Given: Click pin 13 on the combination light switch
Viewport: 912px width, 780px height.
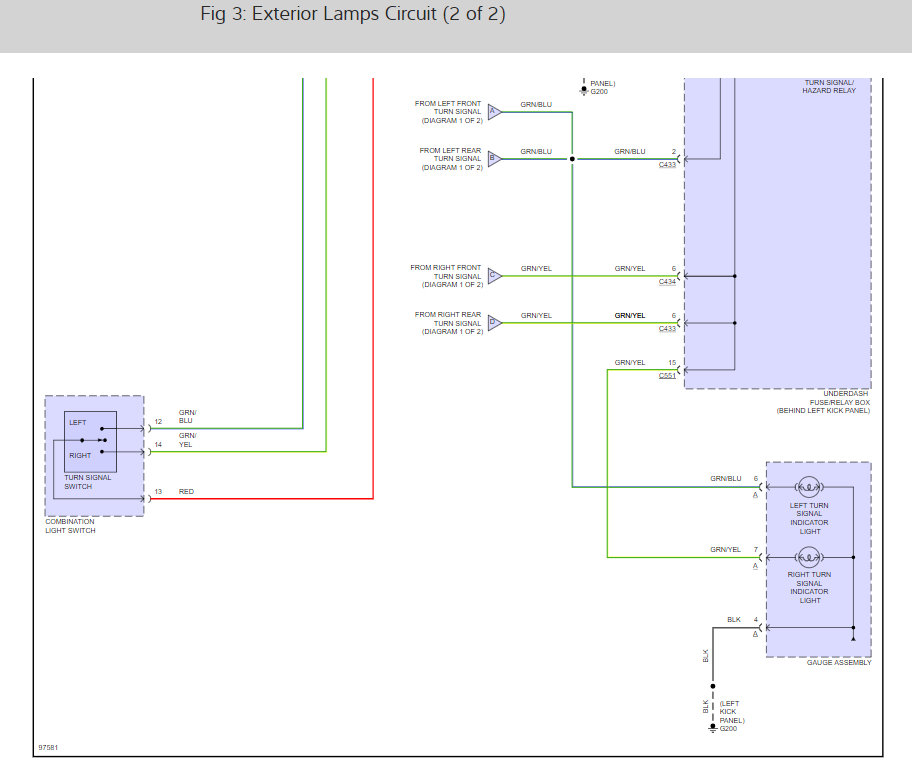Looking at the screenshot, I should [x=158, y=491].
